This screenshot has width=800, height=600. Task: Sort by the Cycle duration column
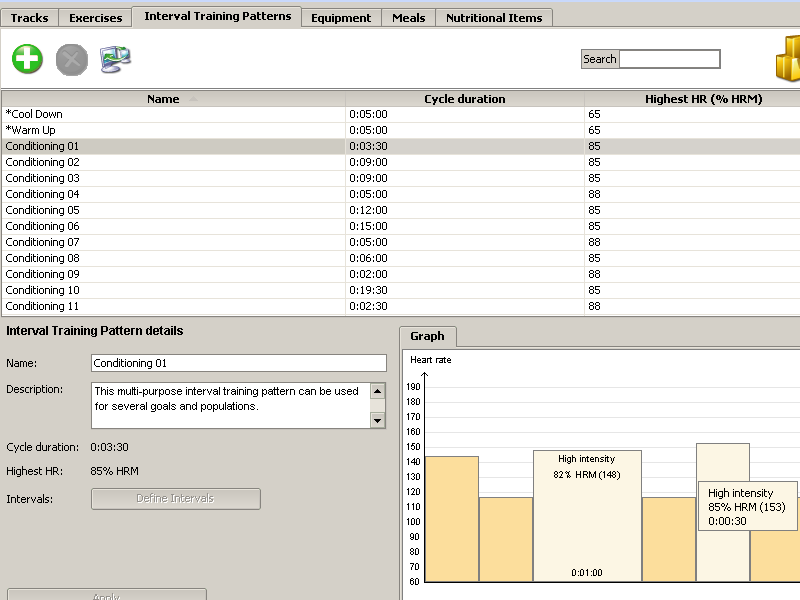point(464,99)
